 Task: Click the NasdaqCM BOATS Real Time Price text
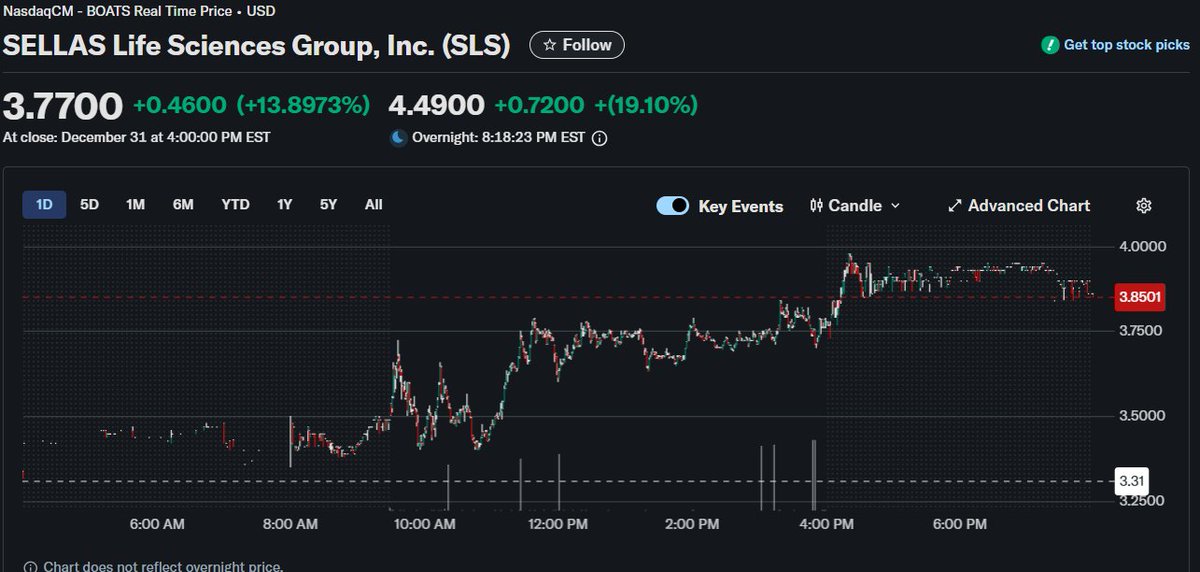point(139,11)
